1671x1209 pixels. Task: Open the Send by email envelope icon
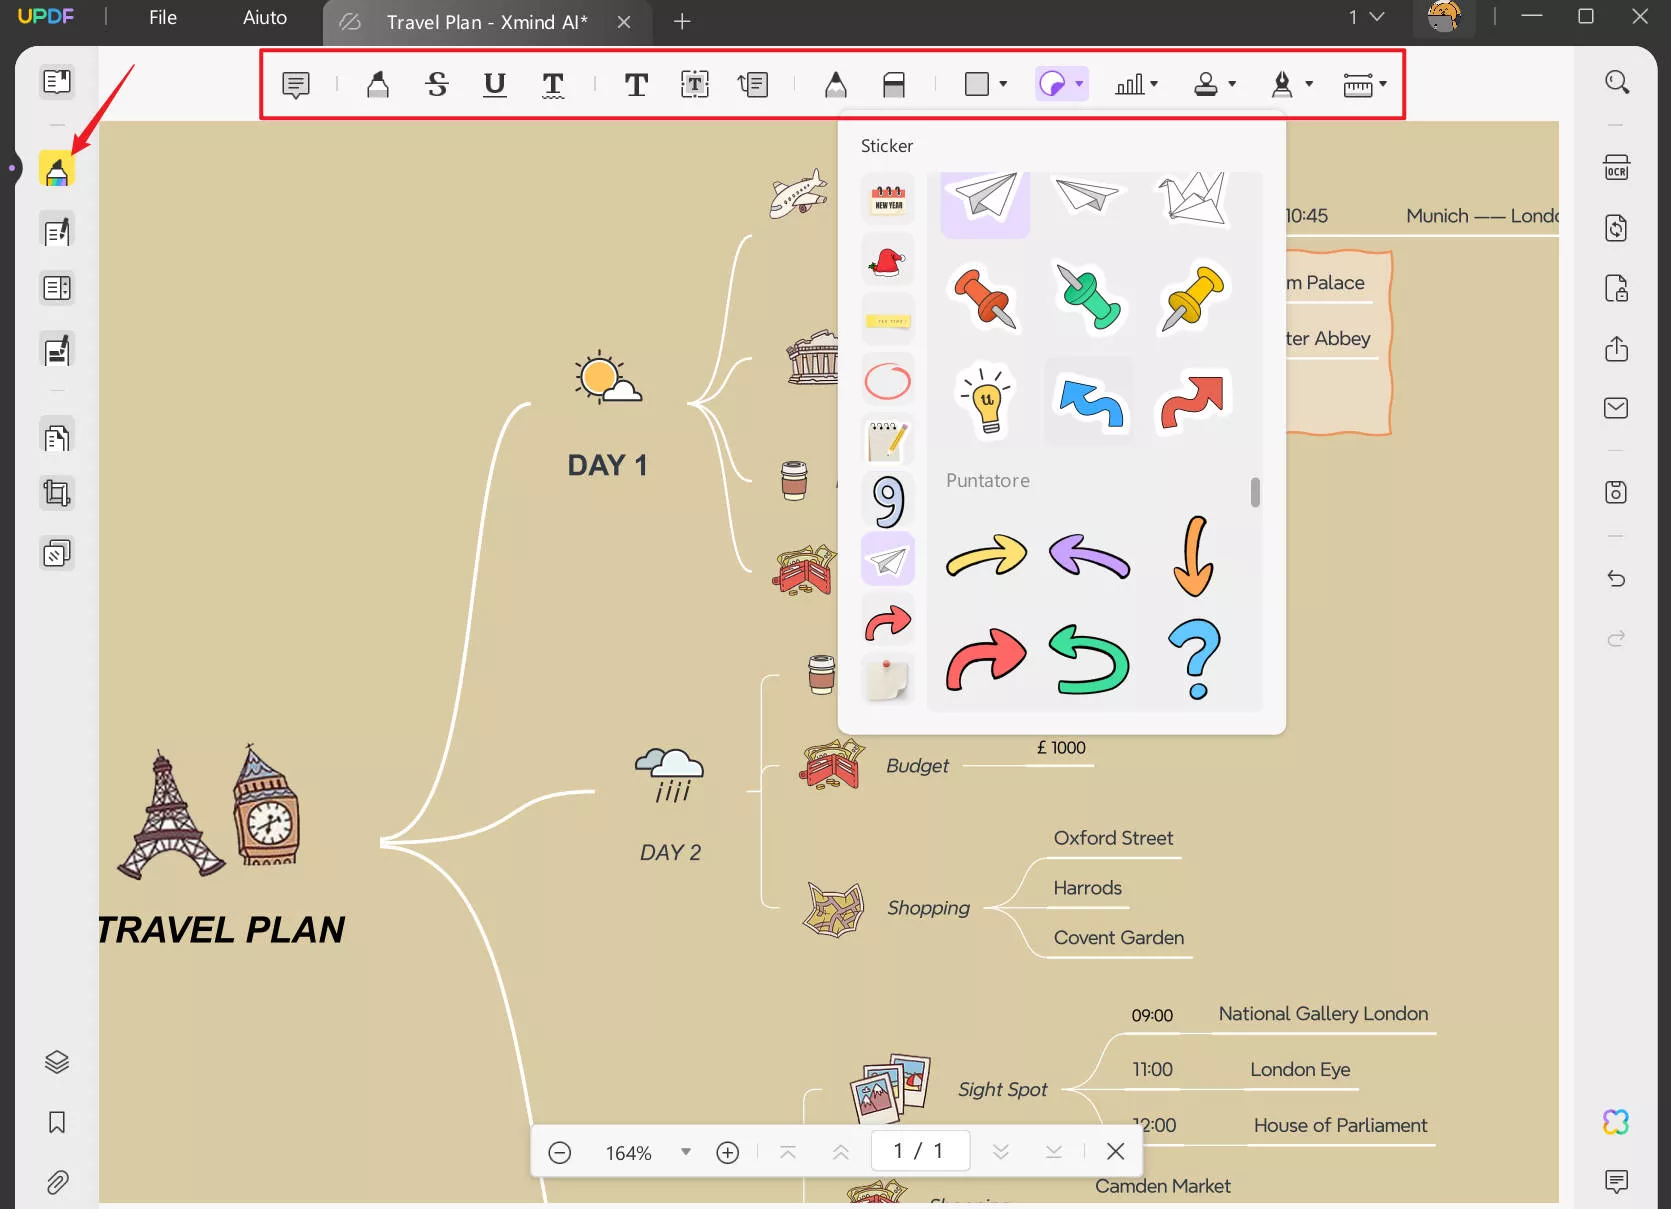[1617, 408]
